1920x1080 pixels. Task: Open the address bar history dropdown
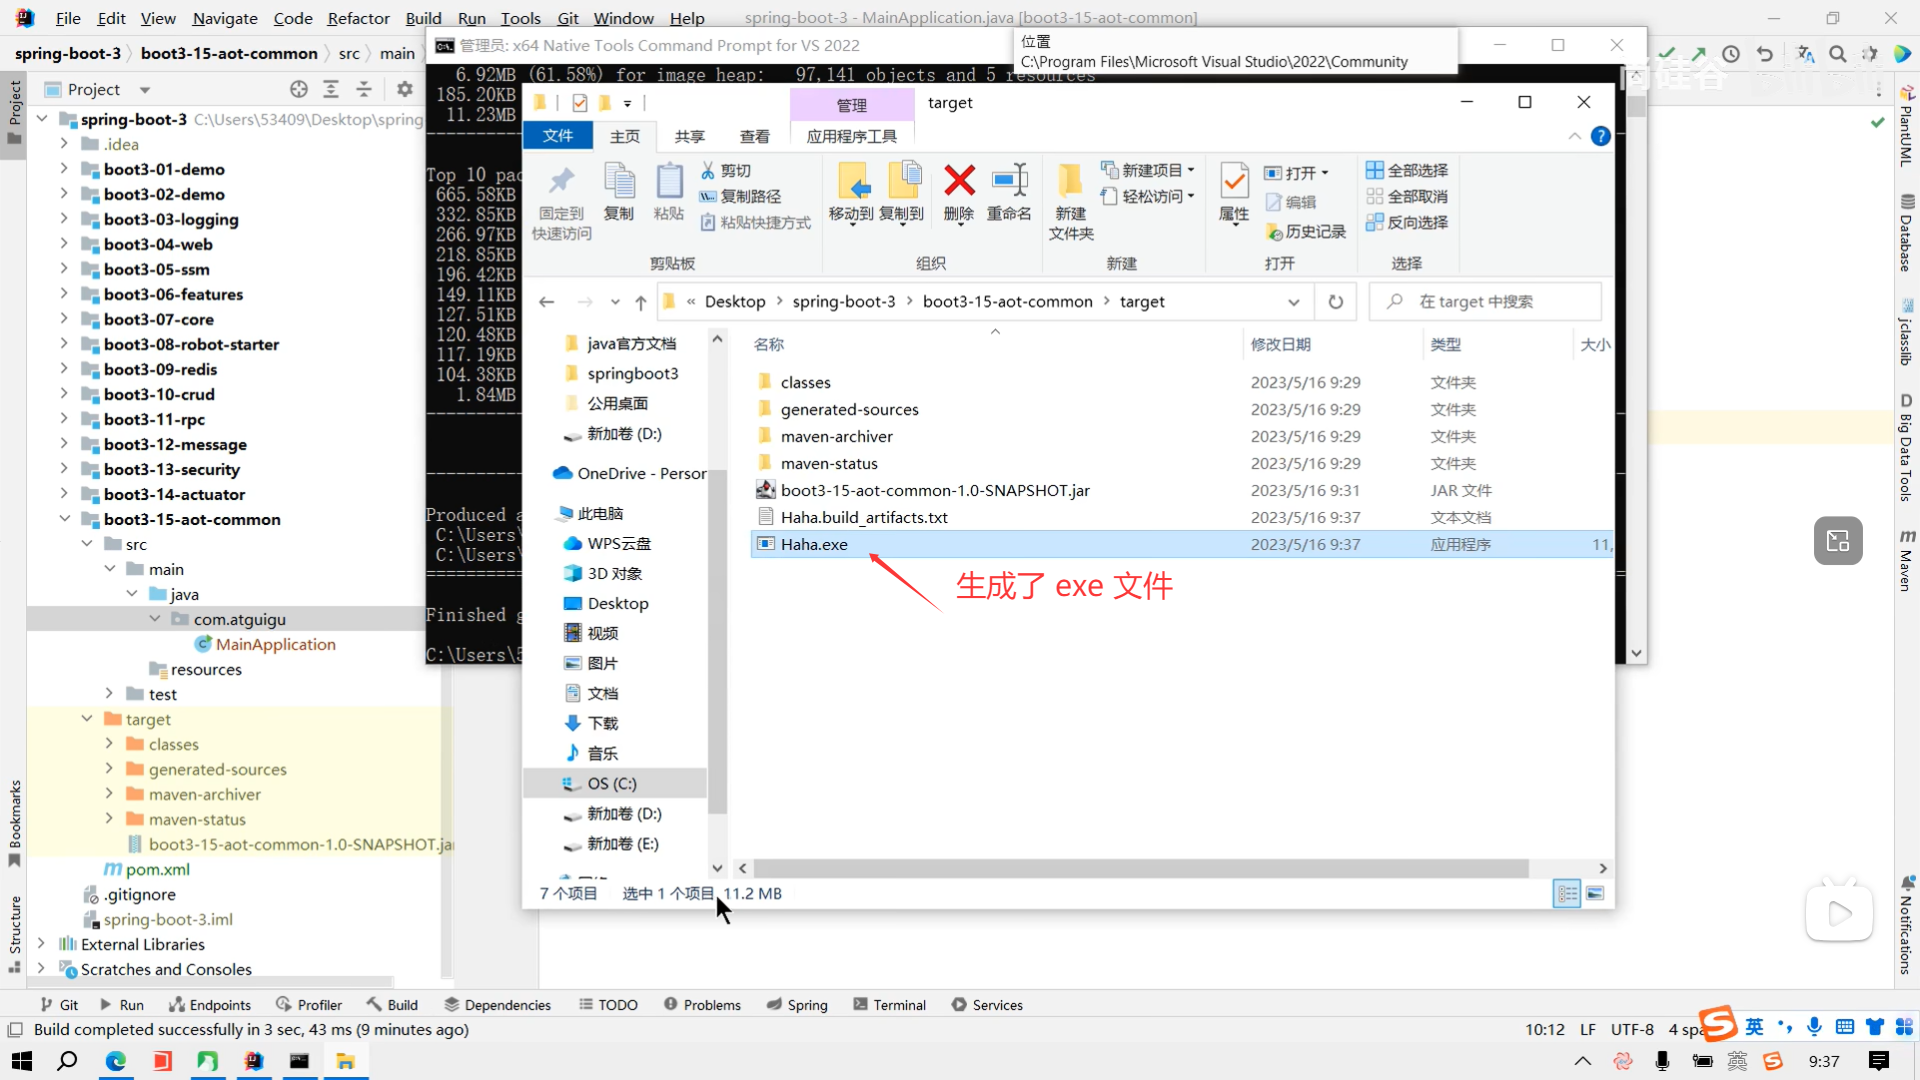(x=1293, y=302)
